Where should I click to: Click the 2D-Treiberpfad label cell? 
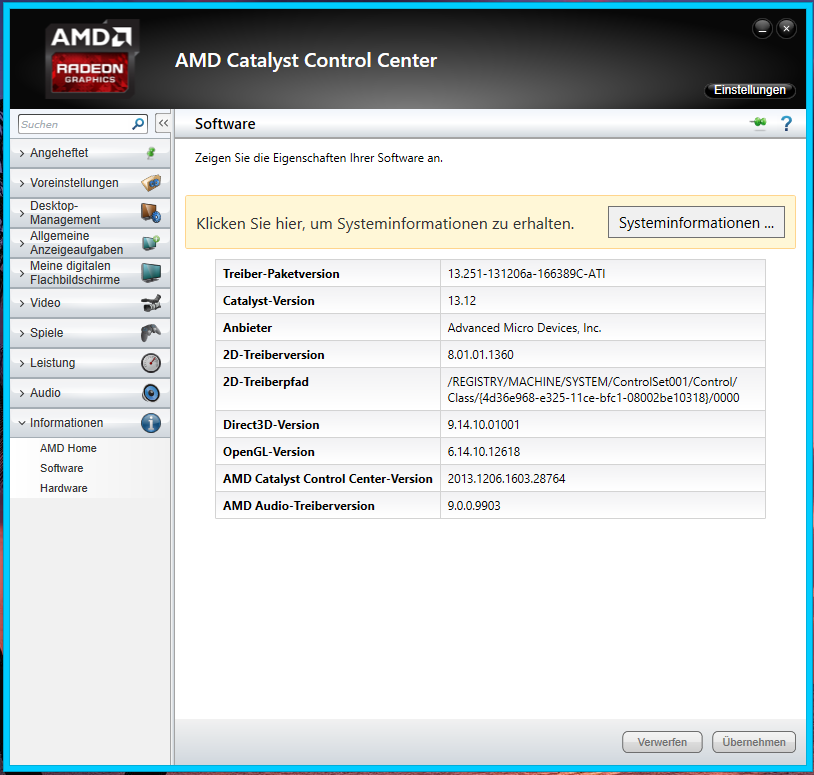pos(328,389)
